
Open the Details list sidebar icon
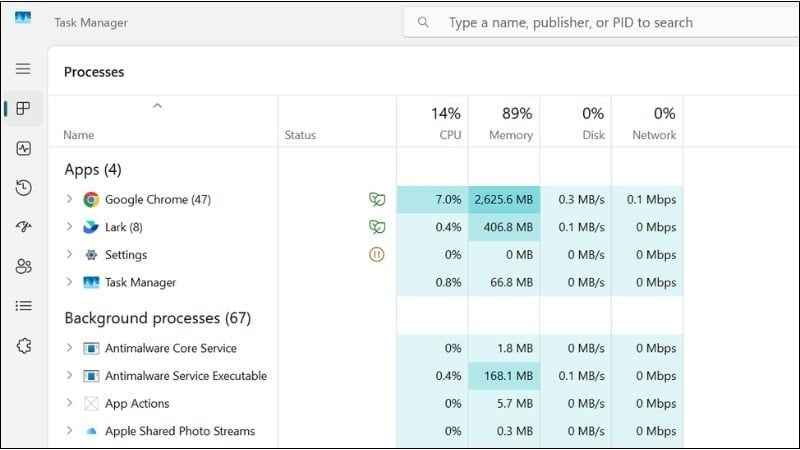pos(23,306)
